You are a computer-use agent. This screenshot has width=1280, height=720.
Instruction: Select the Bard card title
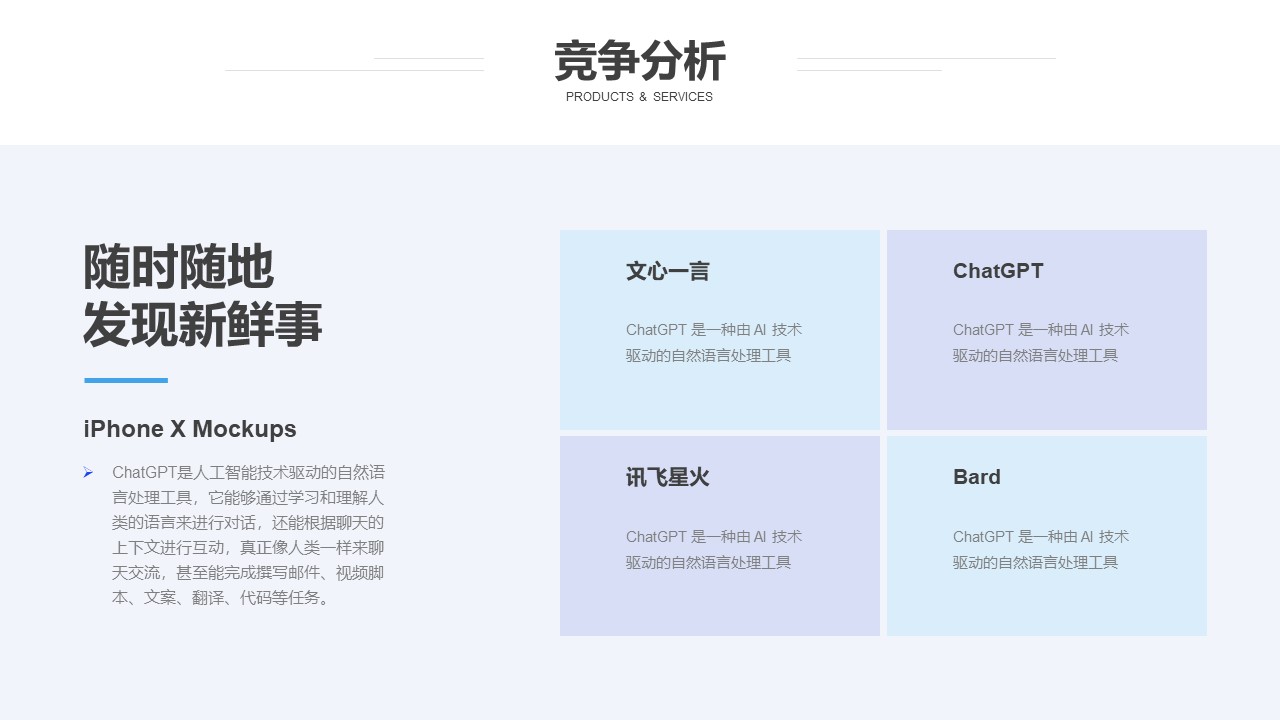(x=977, y=477)
